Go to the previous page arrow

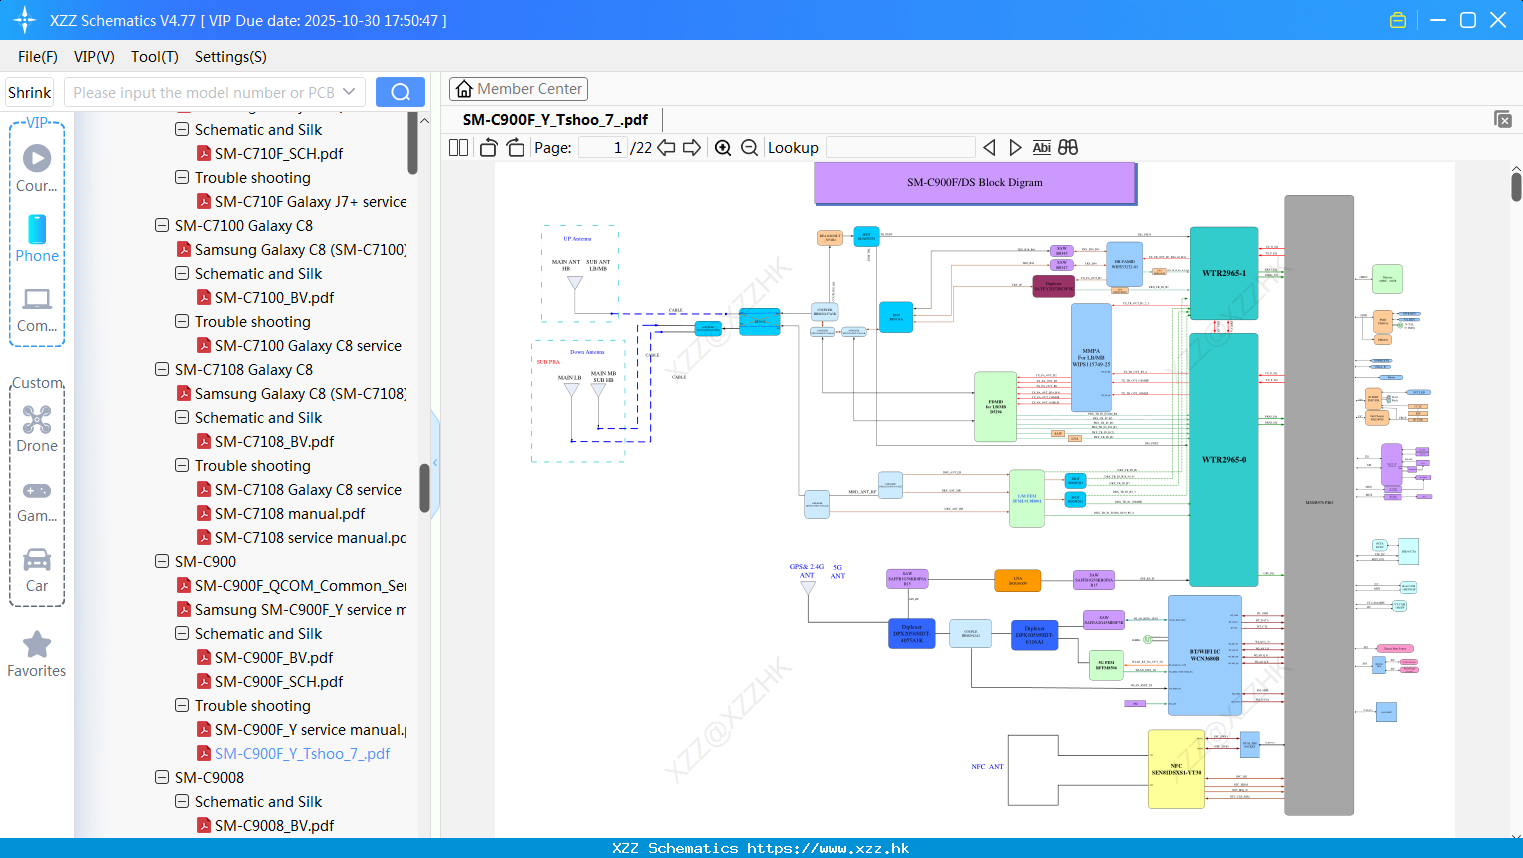click(x=666, y=147)
